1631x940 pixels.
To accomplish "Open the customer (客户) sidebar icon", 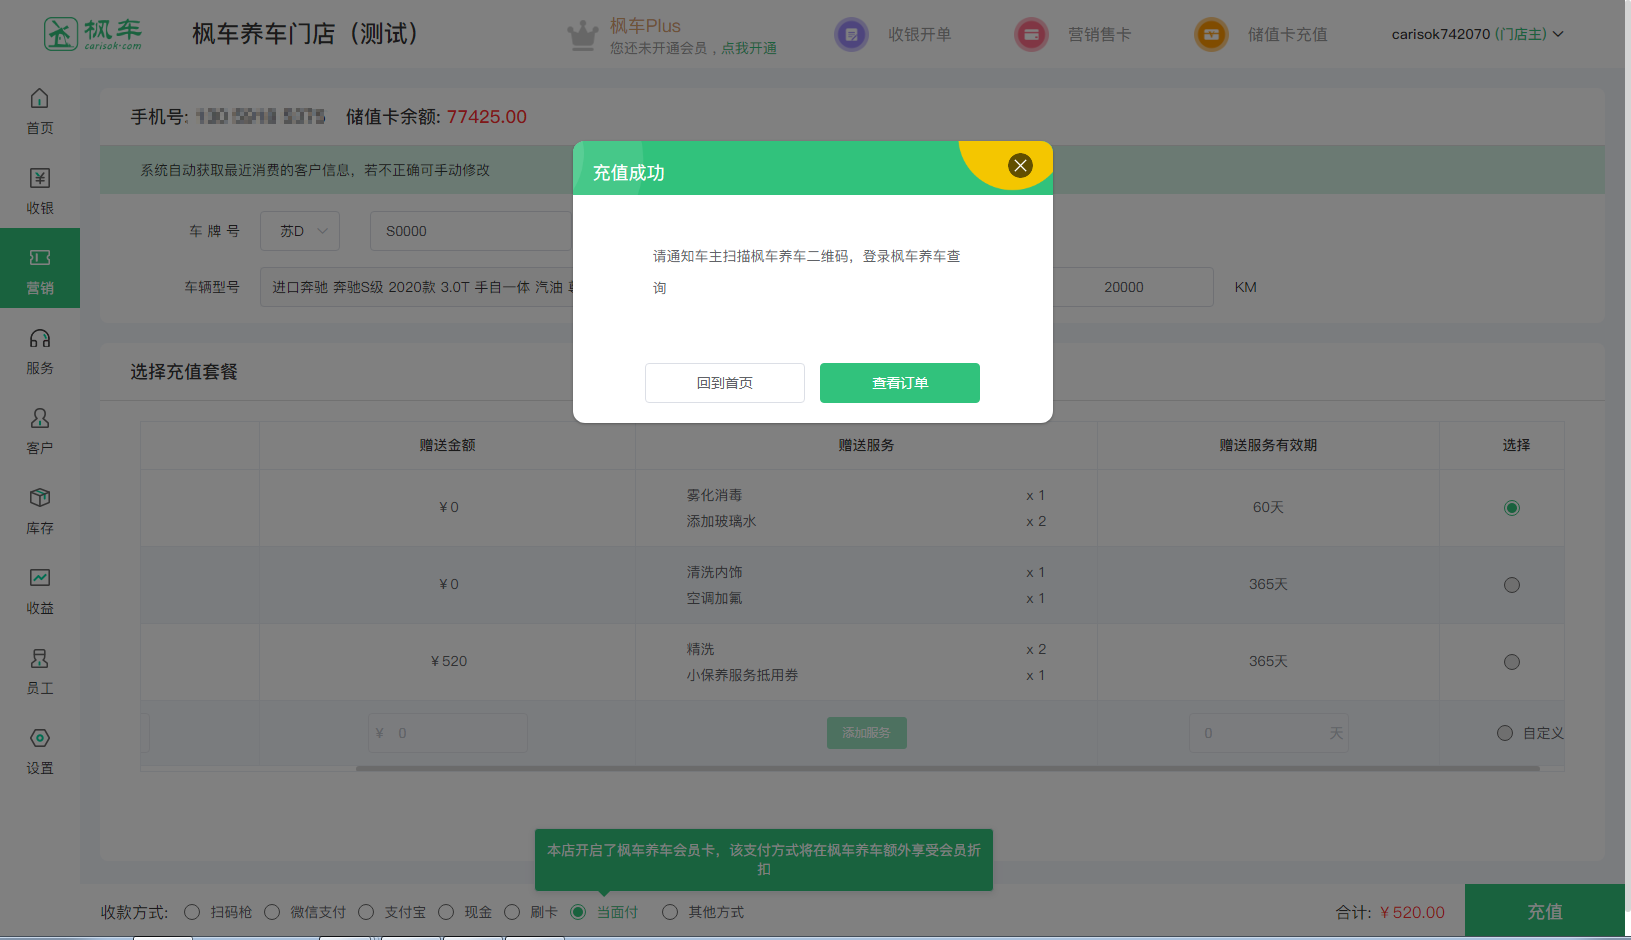I will (x=39, y=419).
